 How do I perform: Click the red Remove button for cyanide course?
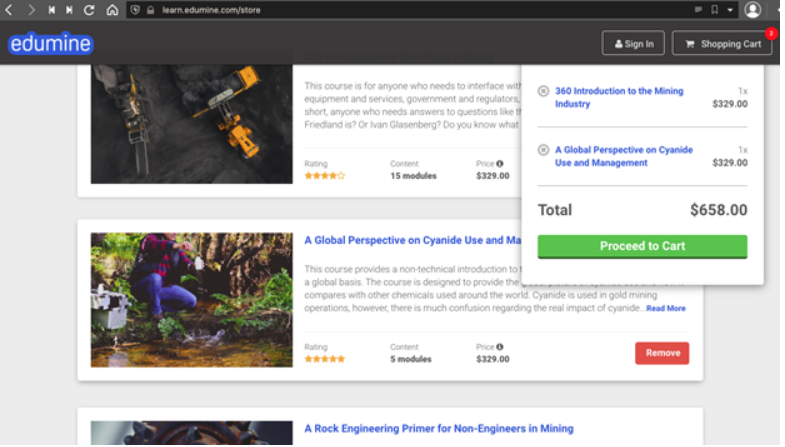click(x=662, y=353)
